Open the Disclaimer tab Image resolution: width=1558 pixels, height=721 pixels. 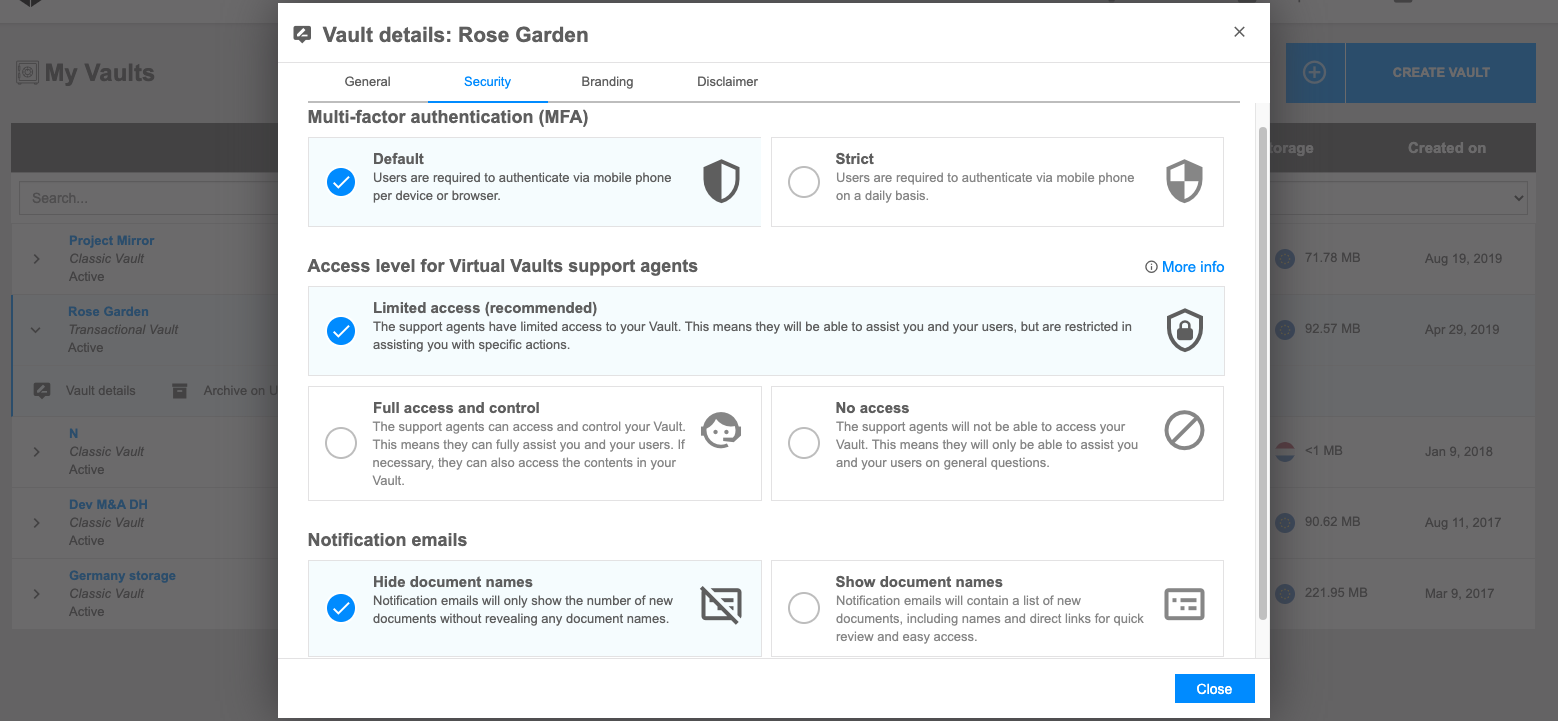coord(727,81)
